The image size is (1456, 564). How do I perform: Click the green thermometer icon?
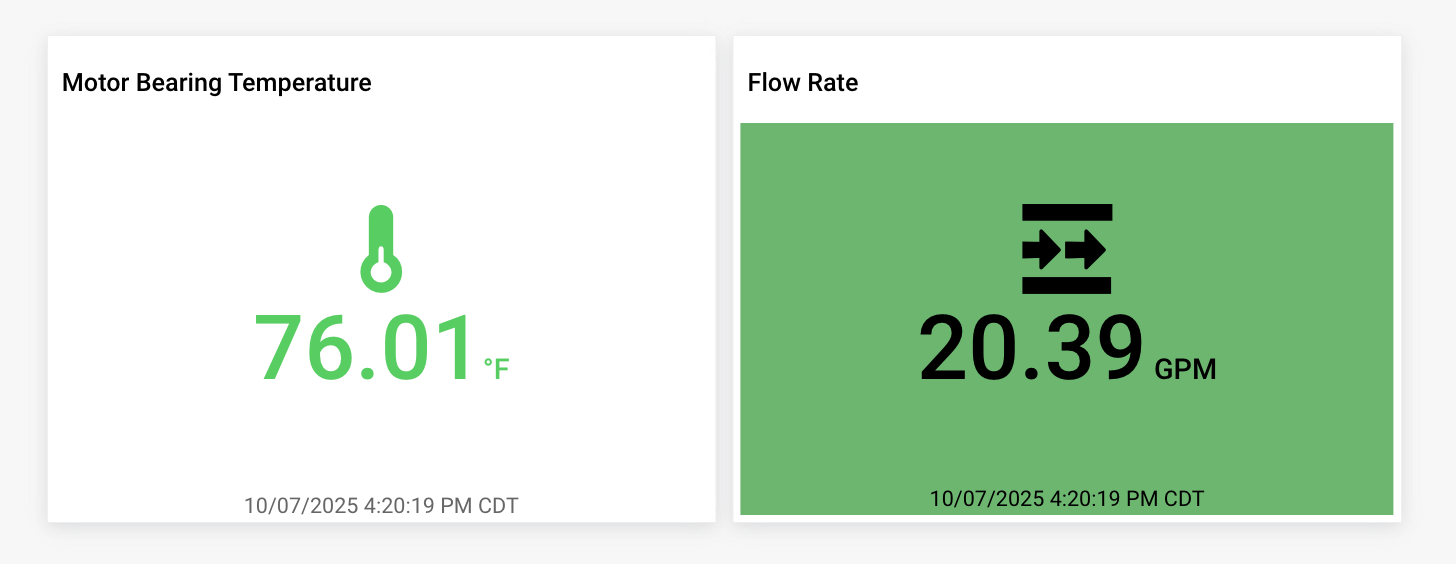coord(380,249)
